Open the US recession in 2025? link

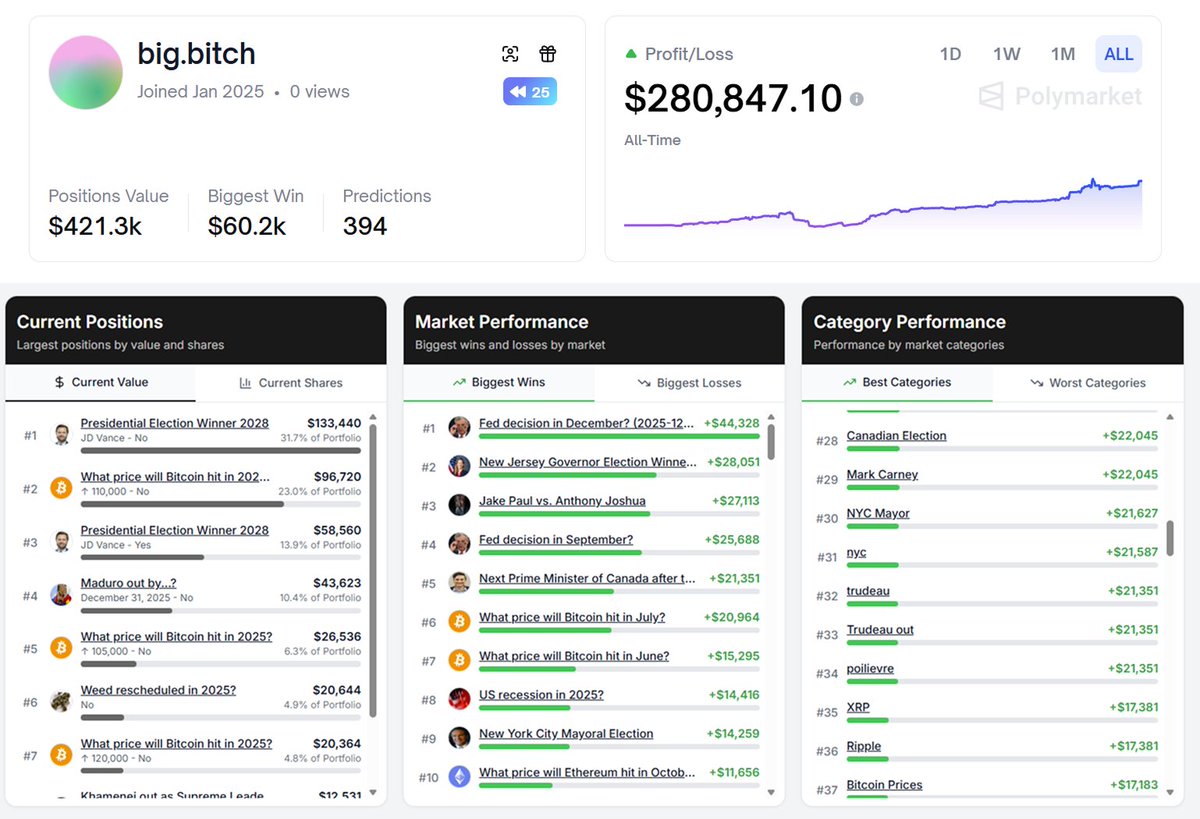(x=541, y=695)
